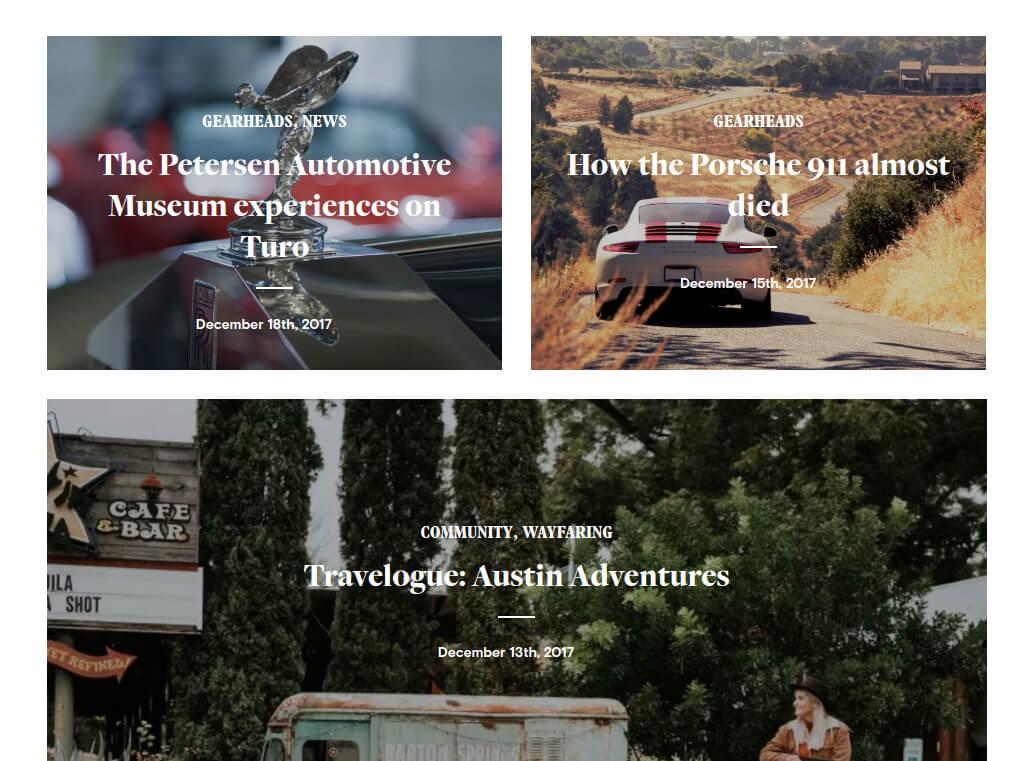Open the Travelogue: Austin Adventures title
This screenshot has height=761, width=1025.
tap(516, 576)
